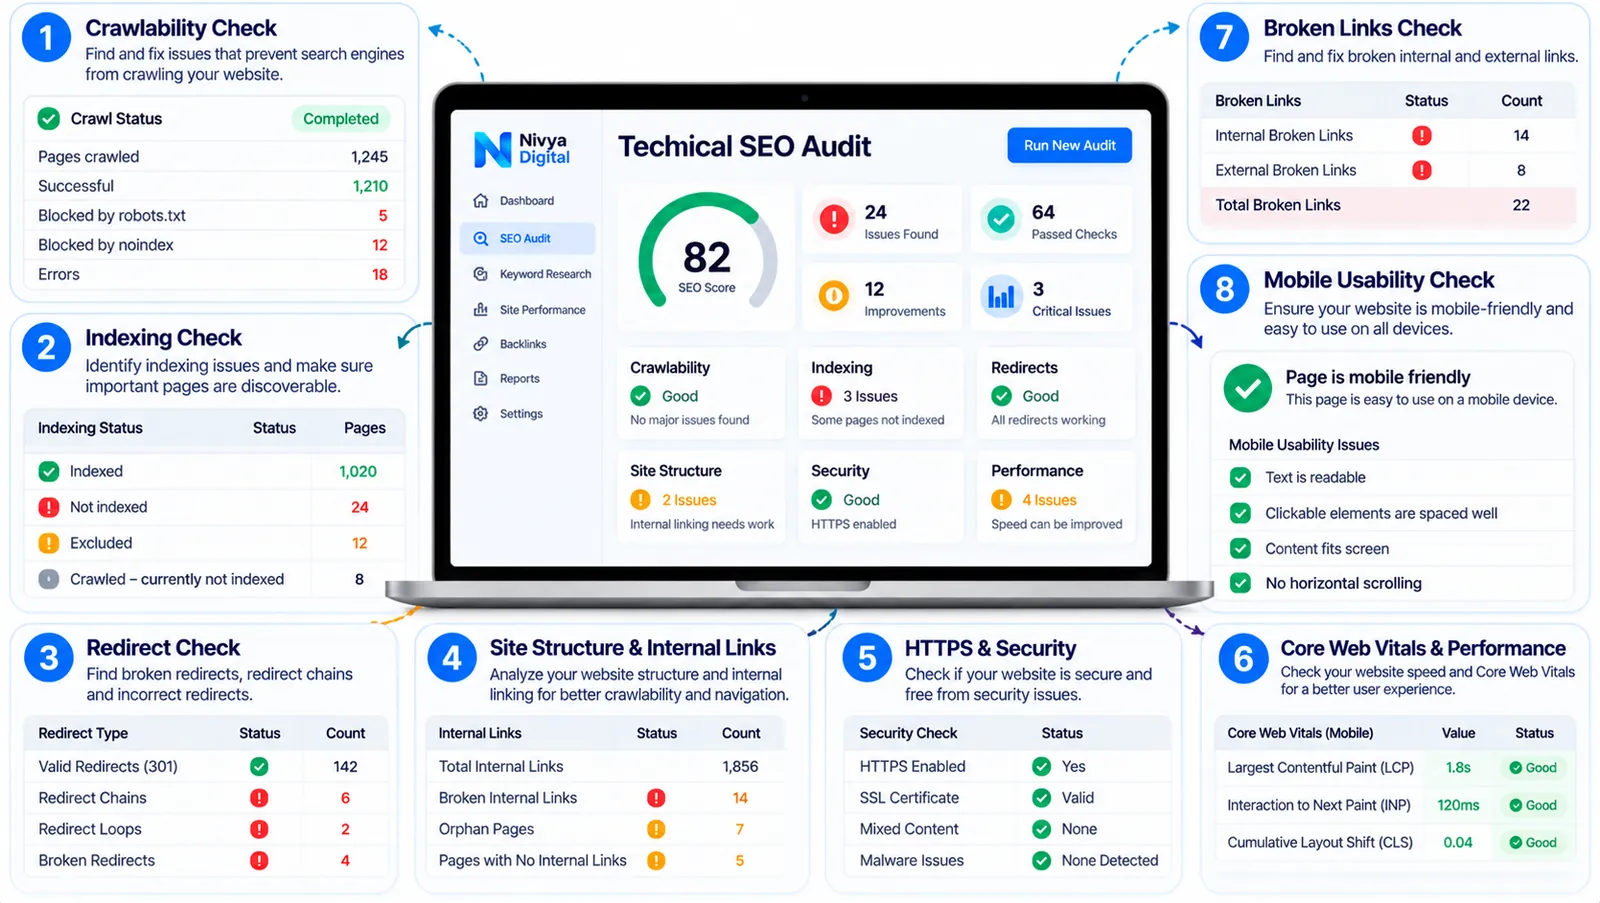Image resolution: width=1600 pixels, height=903 pixels.
Task: Click the CLS Good status badge
Action: tap(1533, 843)
